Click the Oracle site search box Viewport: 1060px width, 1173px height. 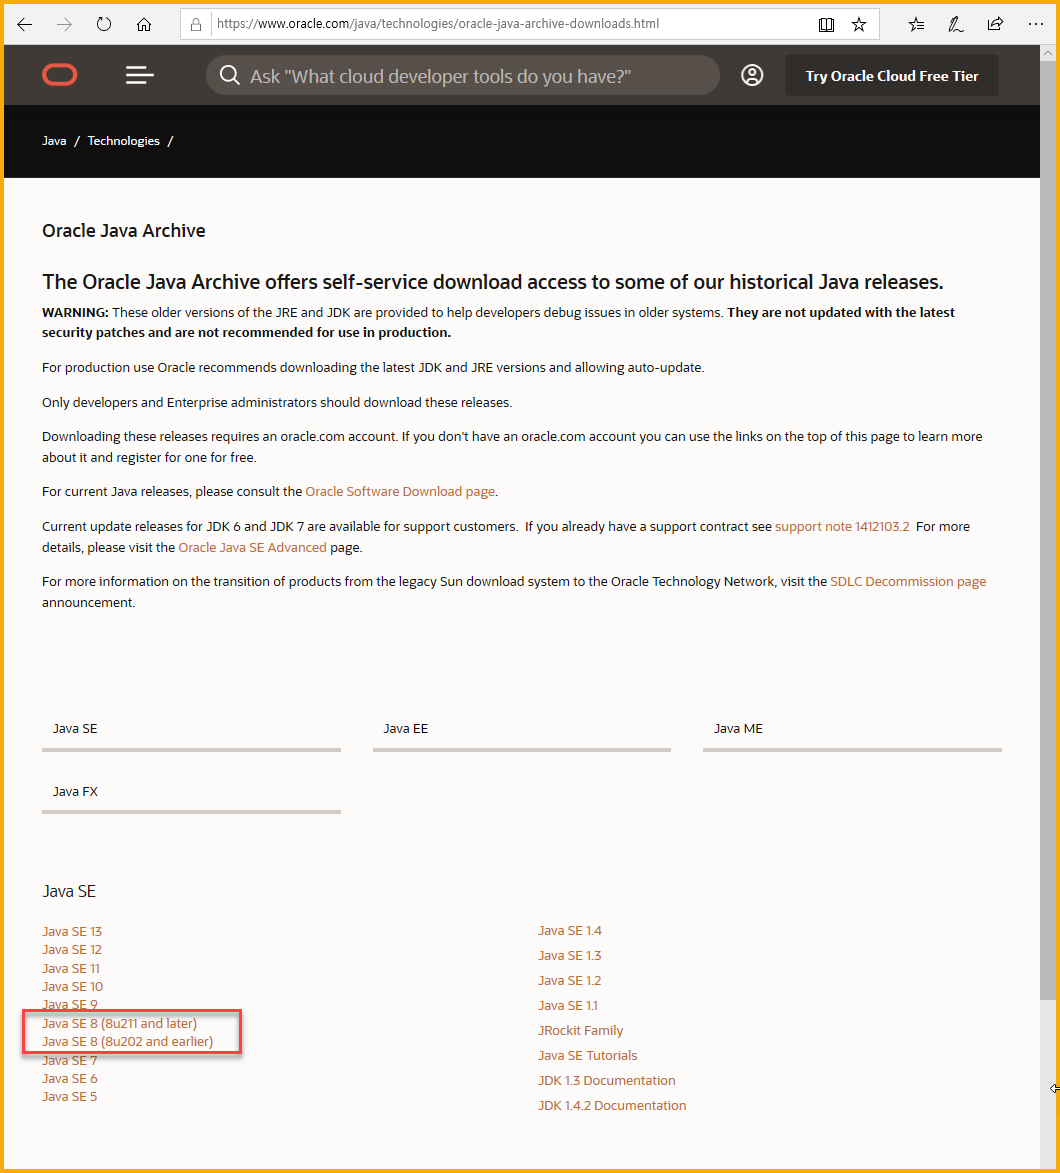tap(462, 76)
